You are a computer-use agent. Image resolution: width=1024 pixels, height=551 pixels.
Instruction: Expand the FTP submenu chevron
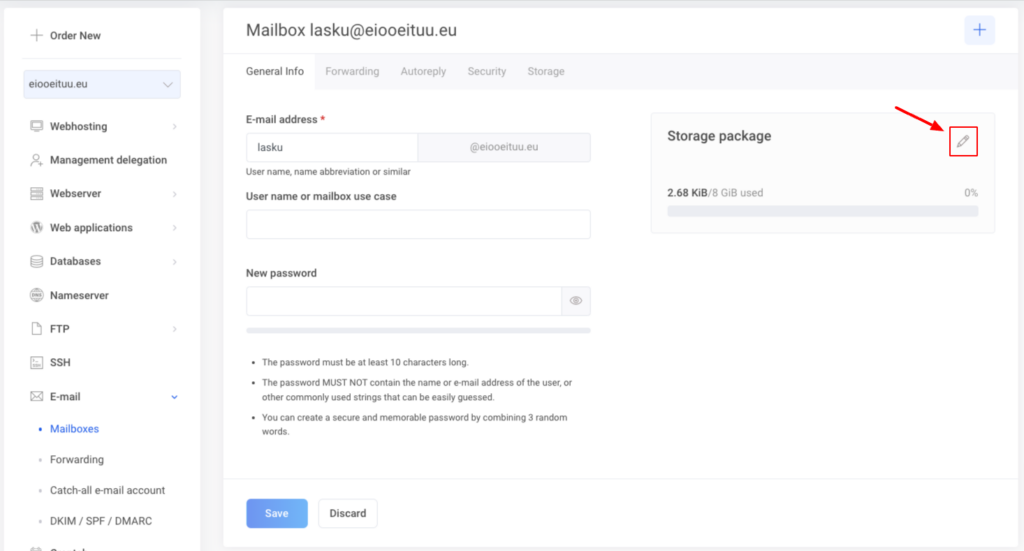174,329
